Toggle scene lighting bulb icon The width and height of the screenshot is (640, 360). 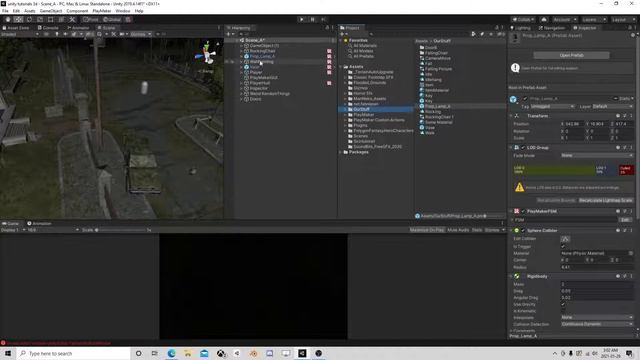[57, 34]
